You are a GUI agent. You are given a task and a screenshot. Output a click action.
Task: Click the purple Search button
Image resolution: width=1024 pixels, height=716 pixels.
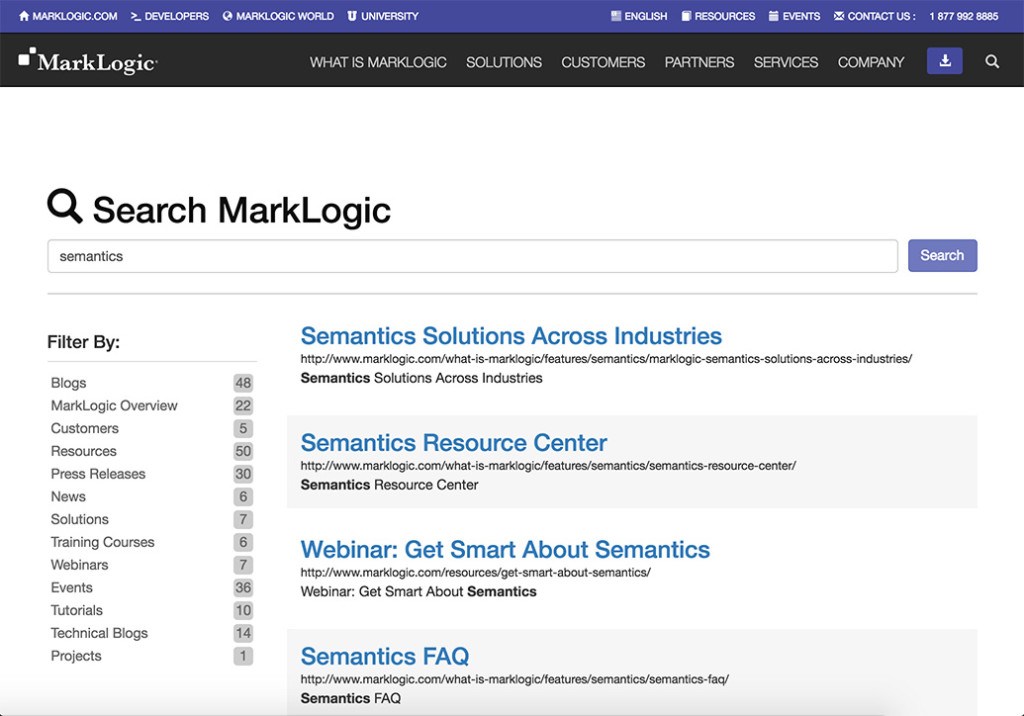coord(942,255)
